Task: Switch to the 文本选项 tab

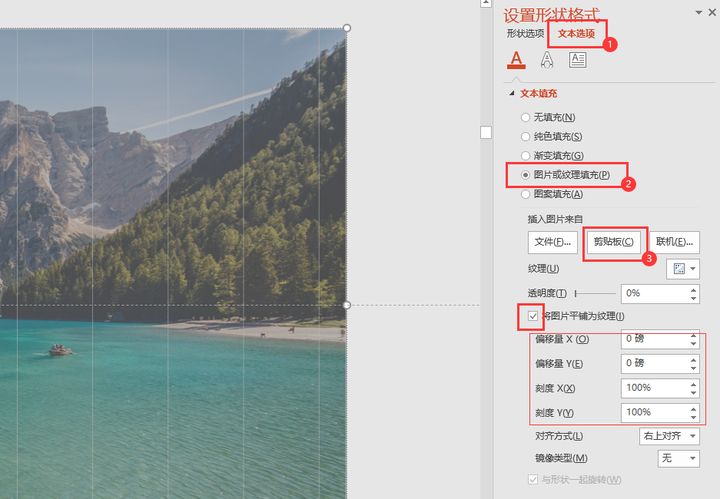Action: pos(576,34)
